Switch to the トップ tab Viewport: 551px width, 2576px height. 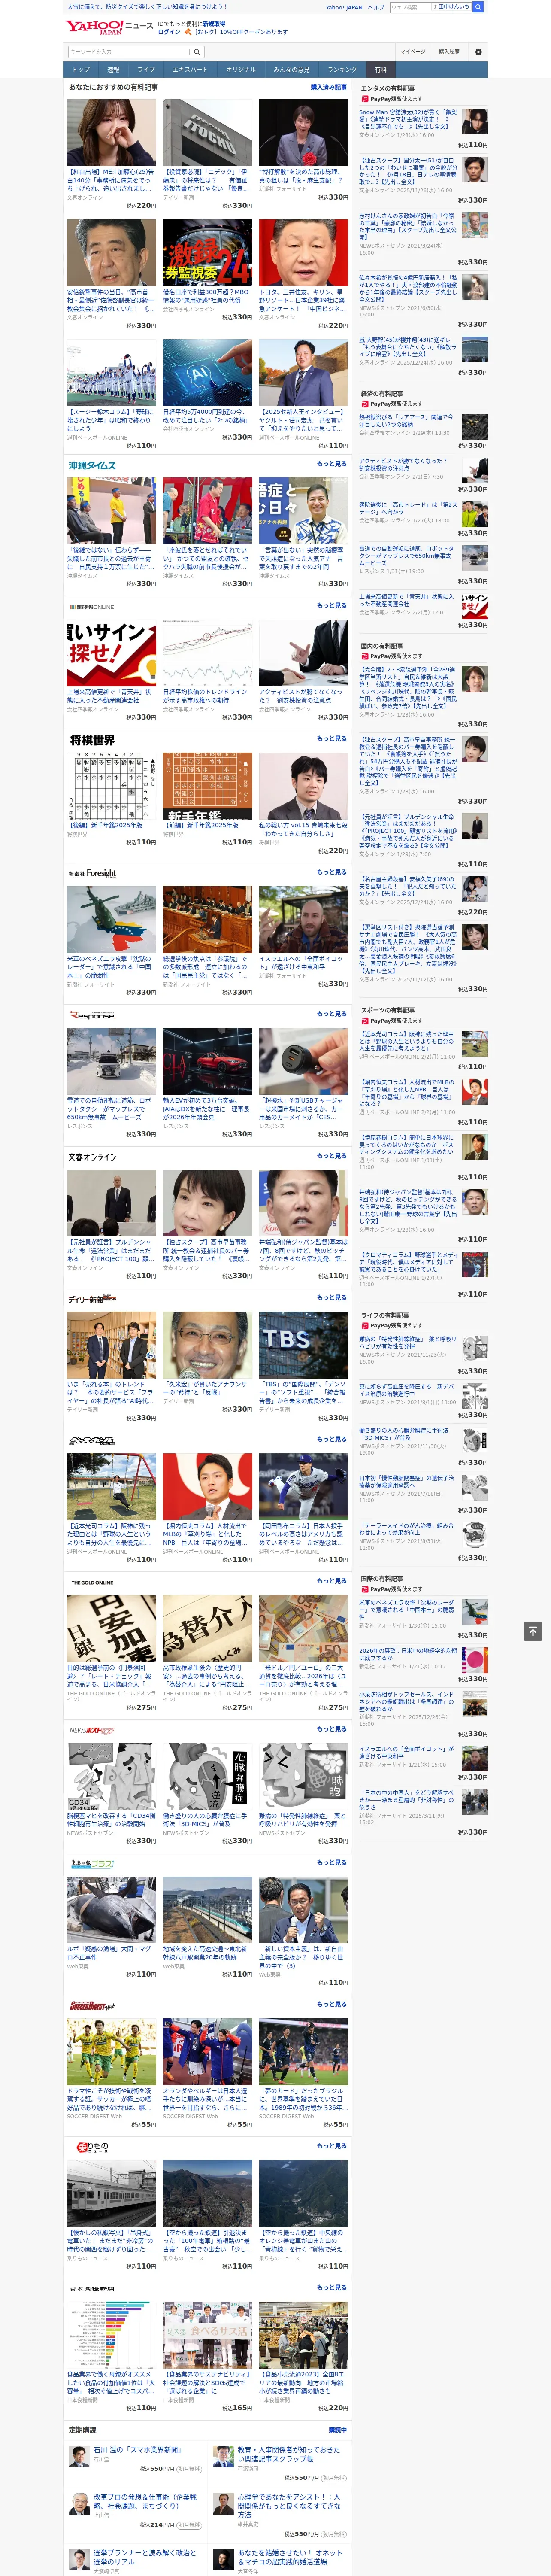(x=81, y=70)
